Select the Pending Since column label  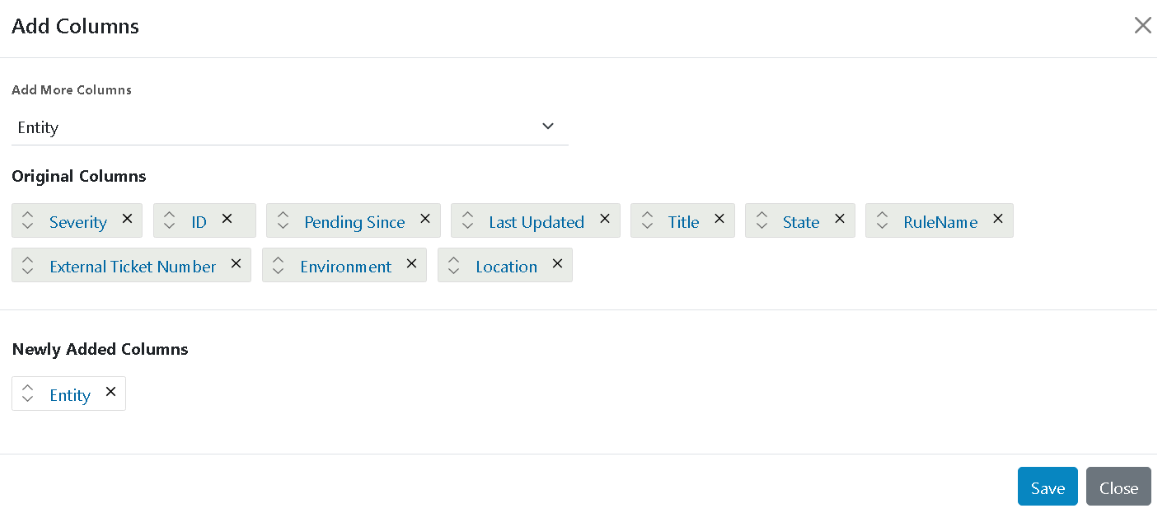tap(354, 222)
